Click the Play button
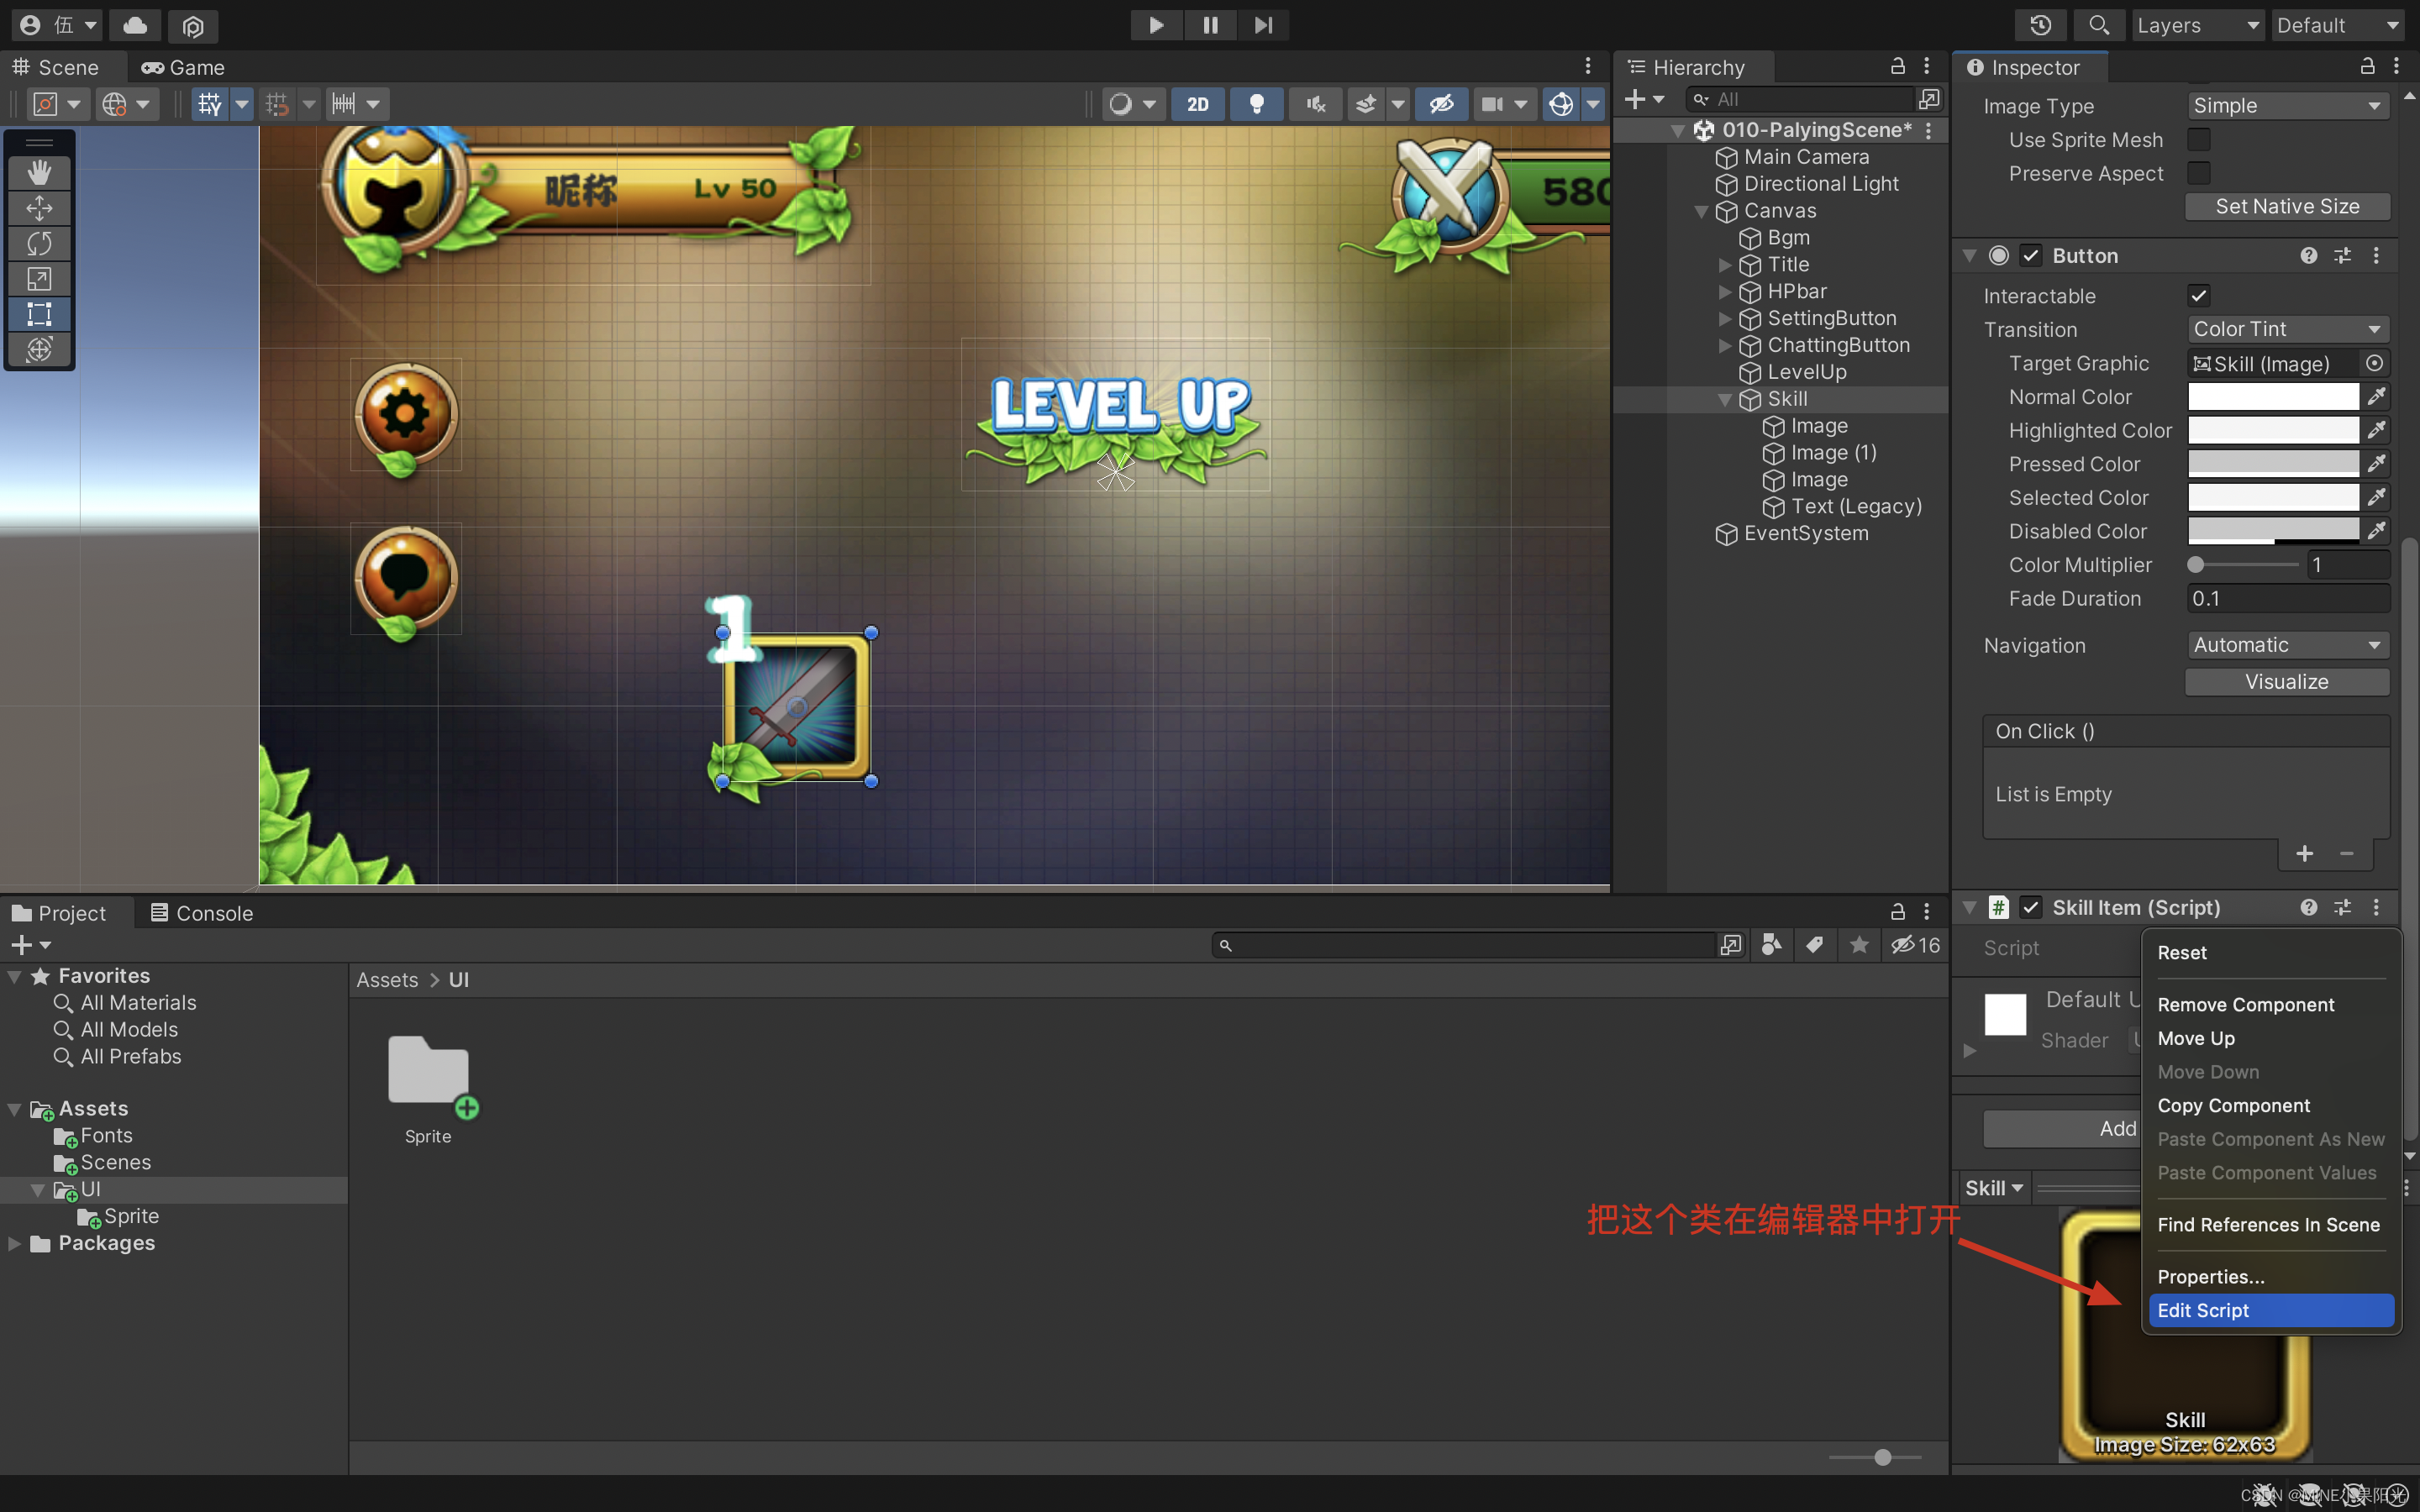 click(1156, 25)
